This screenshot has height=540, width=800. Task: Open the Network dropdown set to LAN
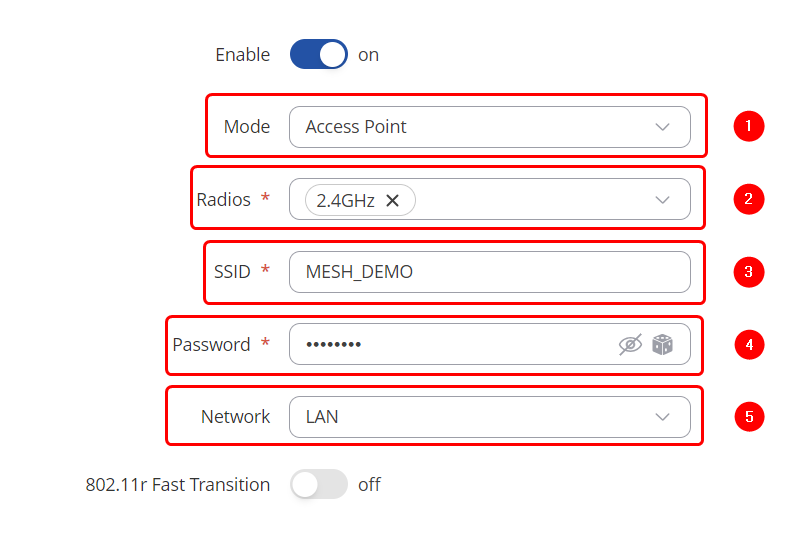(489, 417)
